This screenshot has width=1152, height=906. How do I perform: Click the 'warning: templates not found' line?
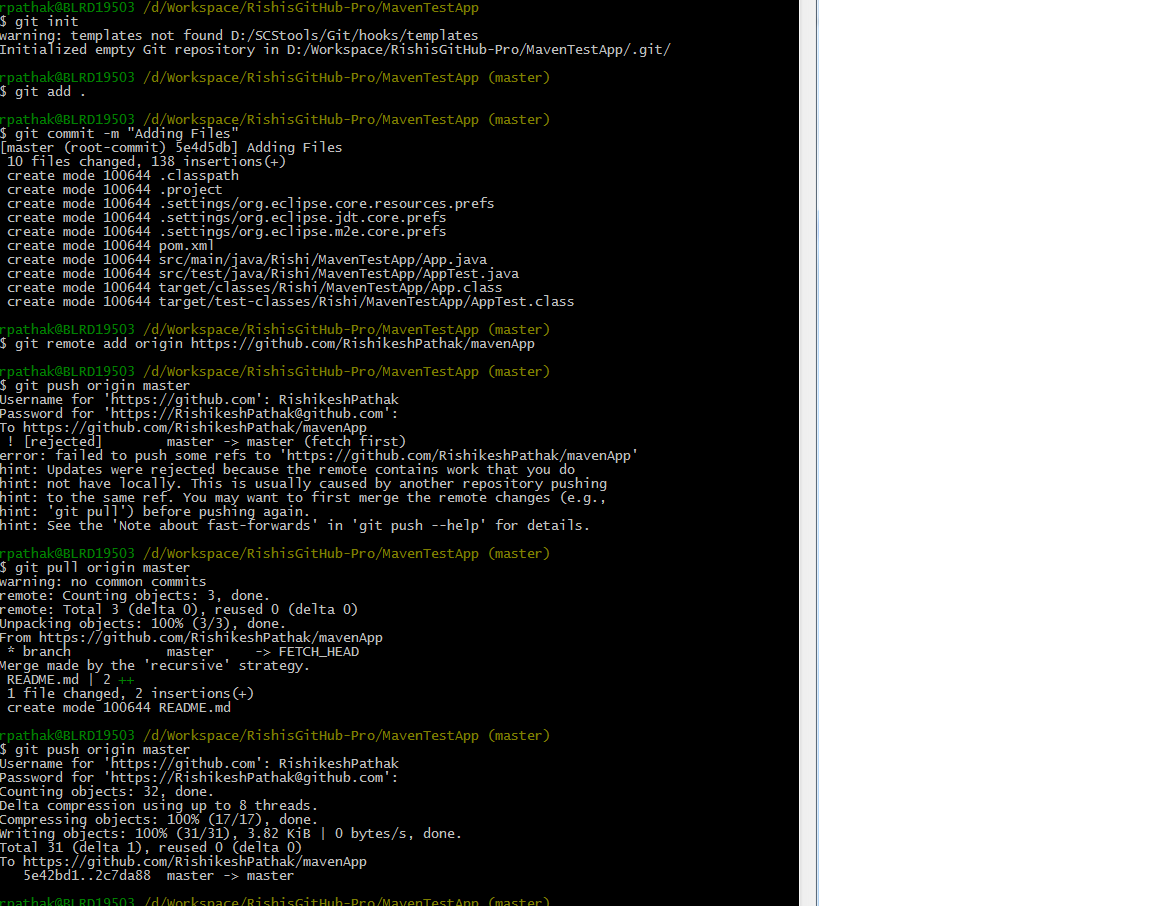click(x=239, y=35)
